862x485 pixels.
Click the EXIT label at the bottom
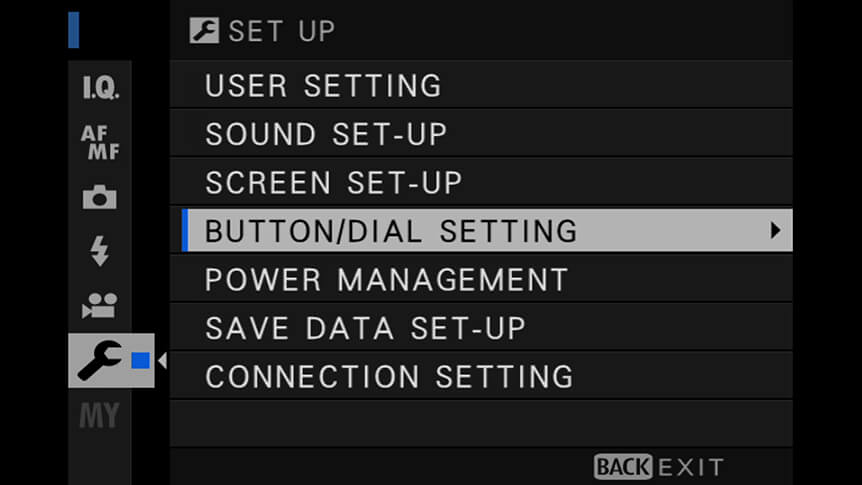690,466
